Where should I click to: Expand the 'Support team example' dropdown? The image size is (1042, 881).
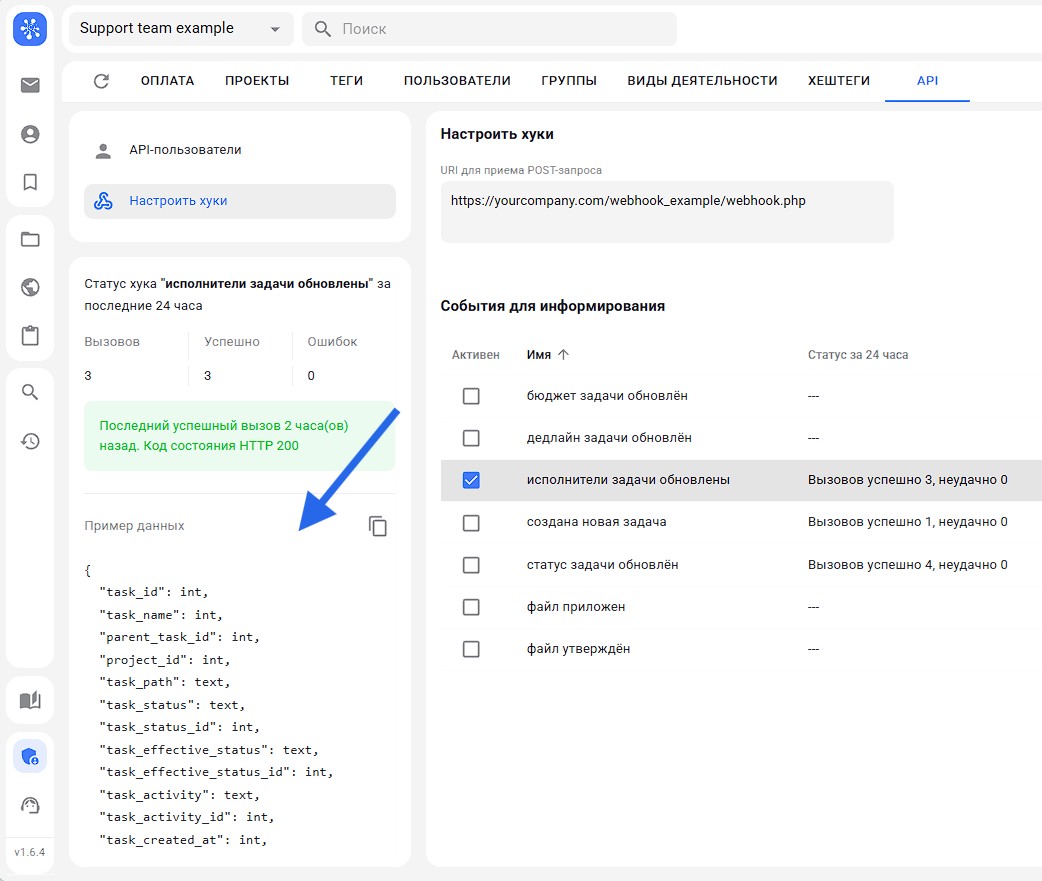click(x=275, y=29)
